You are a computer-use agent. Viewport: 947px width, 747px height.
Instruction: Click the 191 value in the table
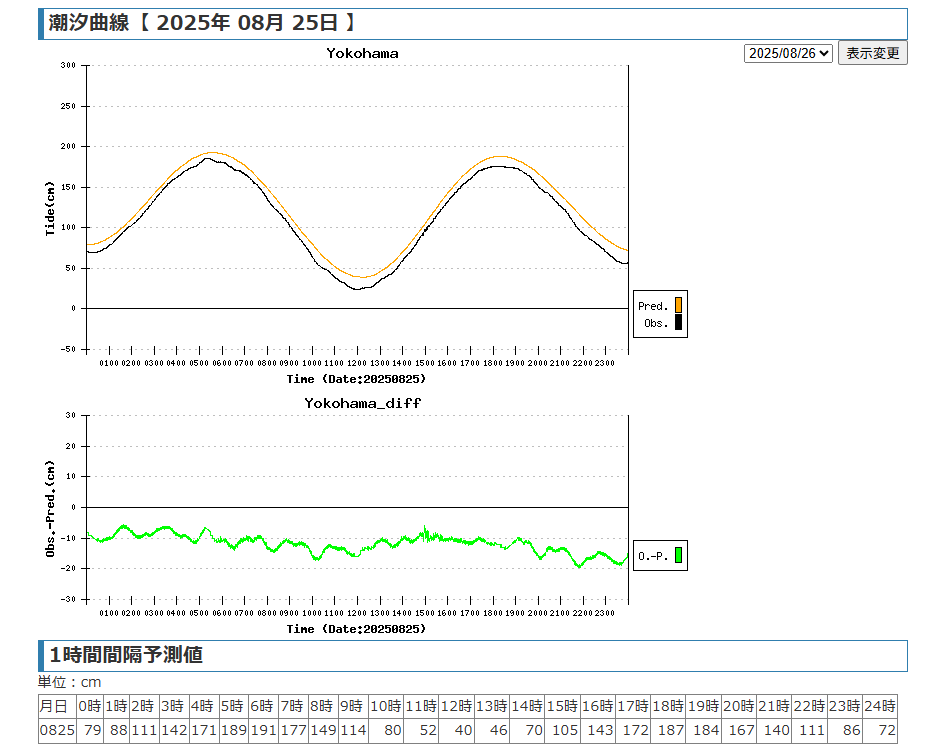pyautogui.click(x=262, y=731)
